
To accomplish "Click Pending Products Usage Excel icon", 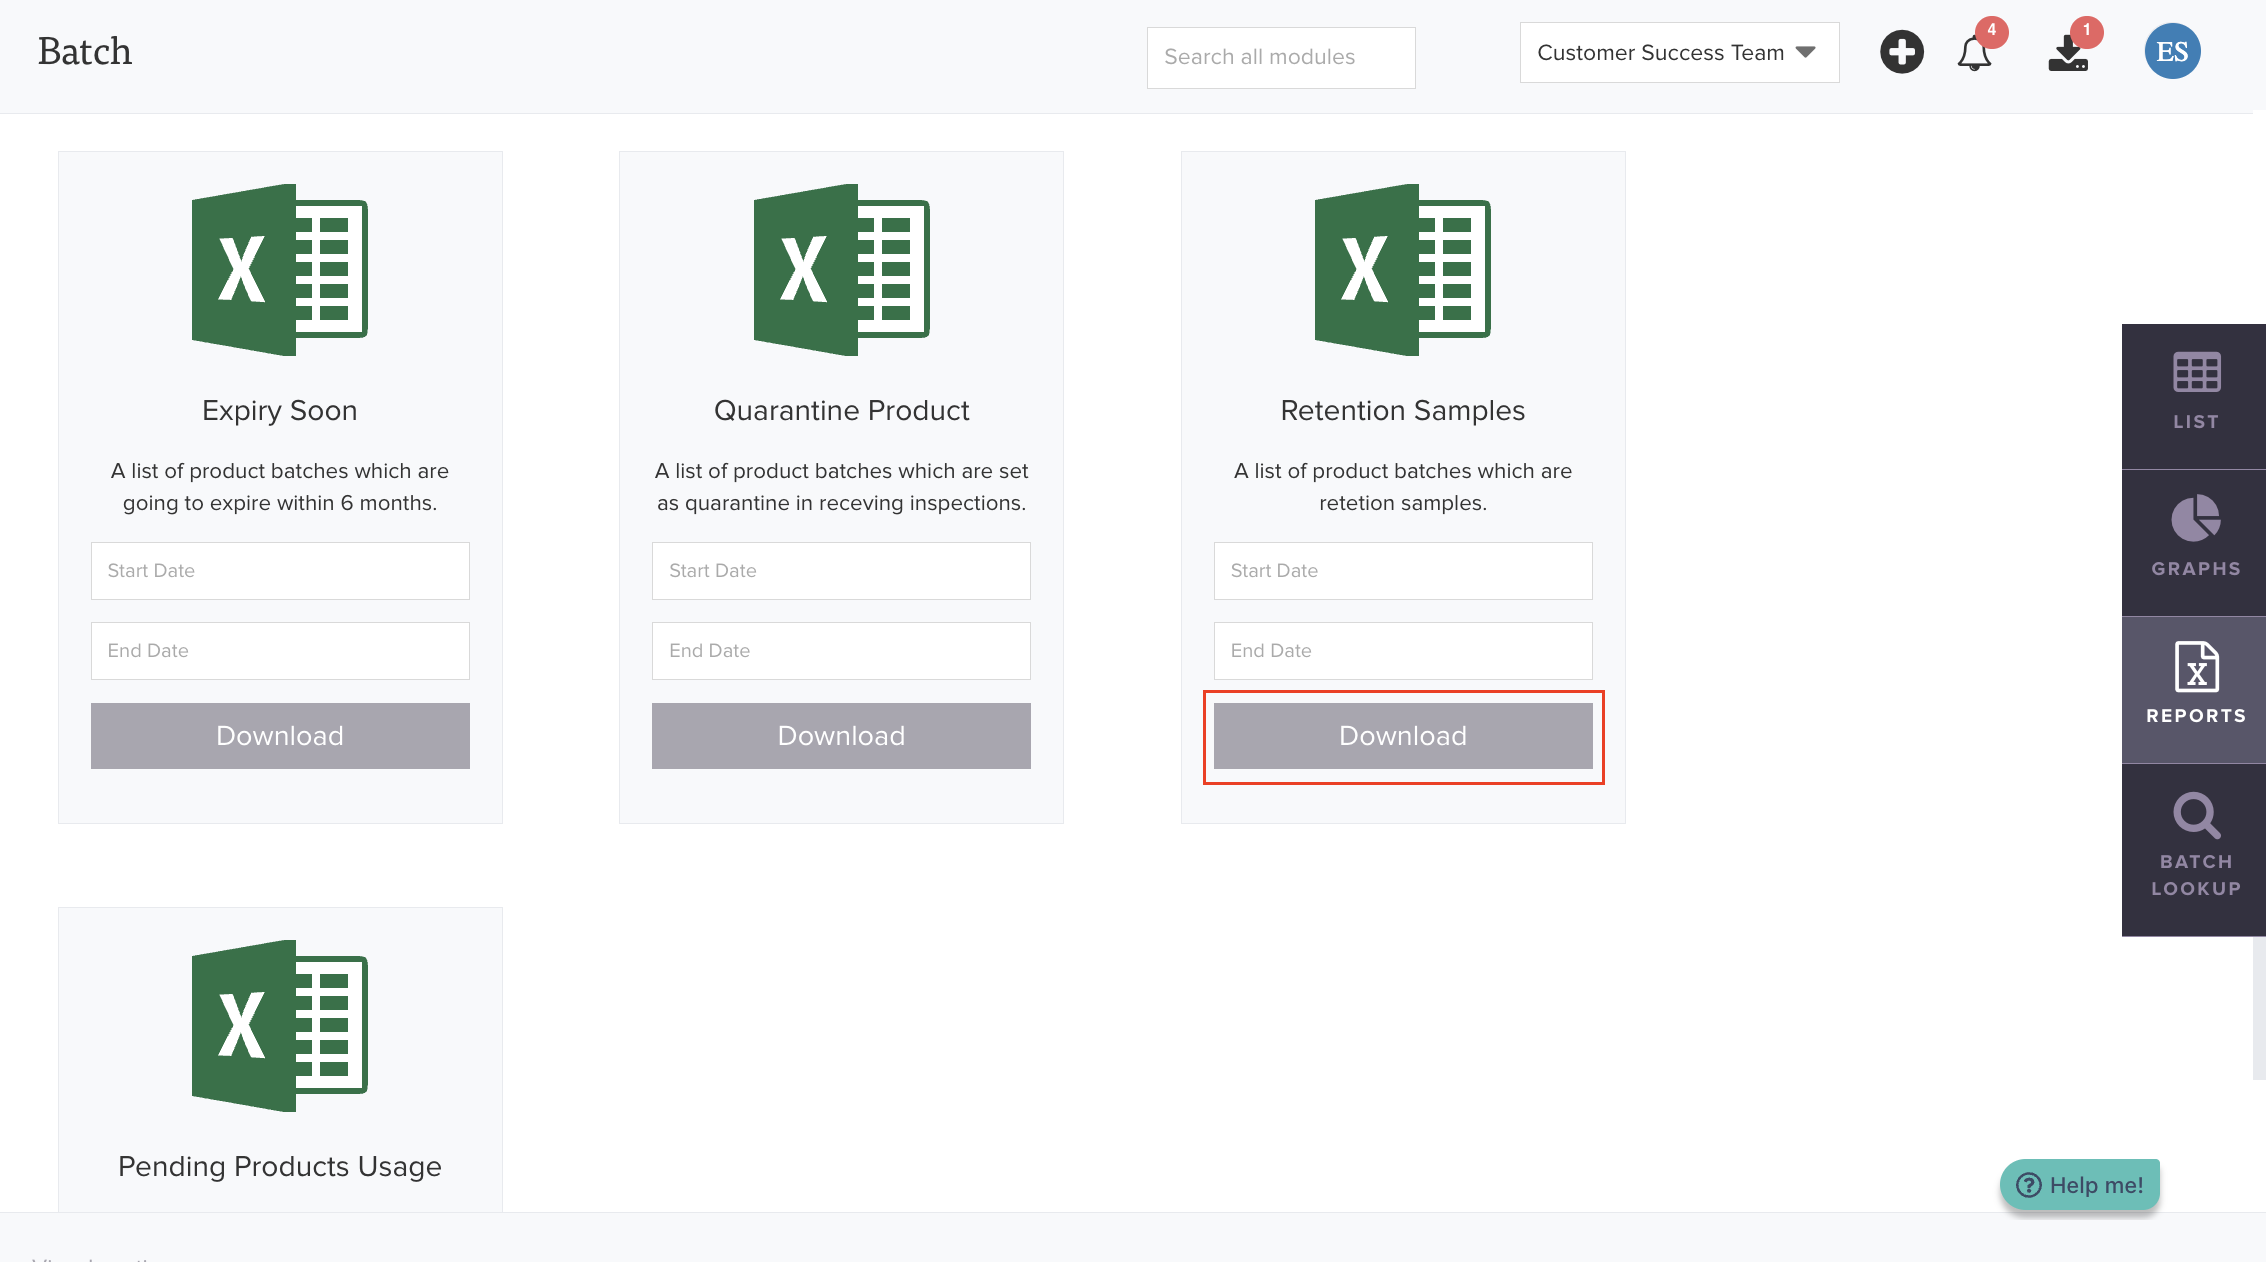I will pos(280,1025).
